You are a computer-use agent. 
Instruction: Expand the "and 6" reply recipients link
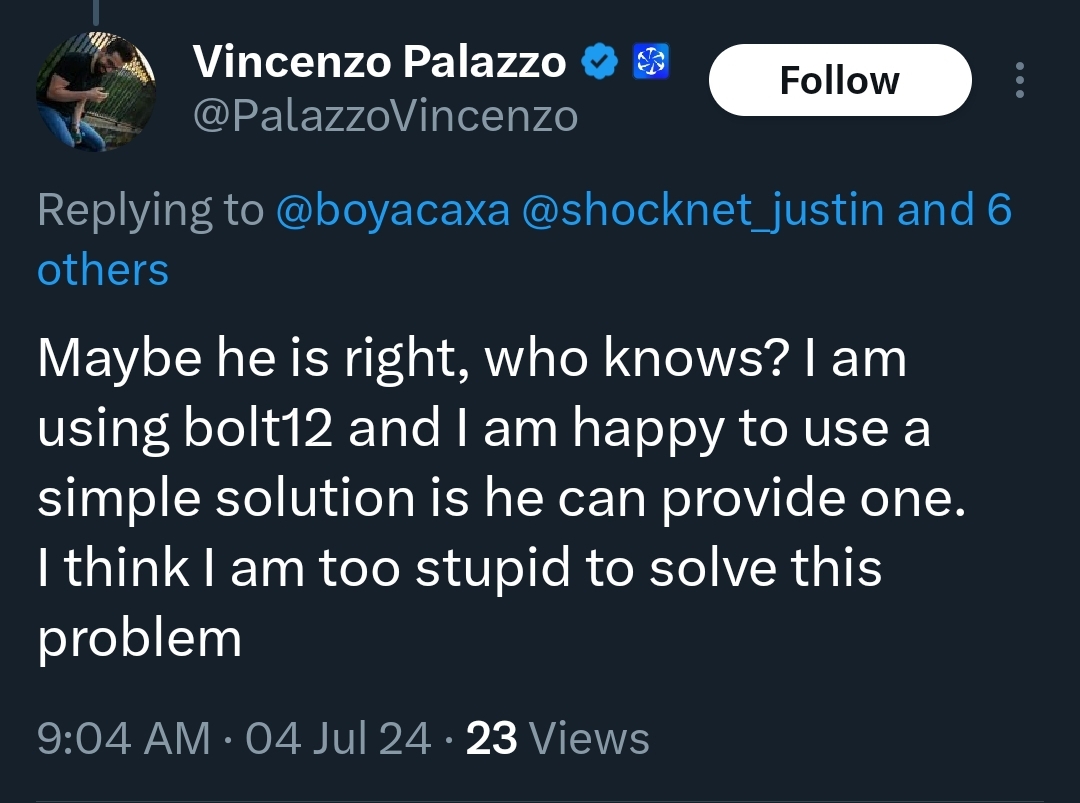[955, 211]
